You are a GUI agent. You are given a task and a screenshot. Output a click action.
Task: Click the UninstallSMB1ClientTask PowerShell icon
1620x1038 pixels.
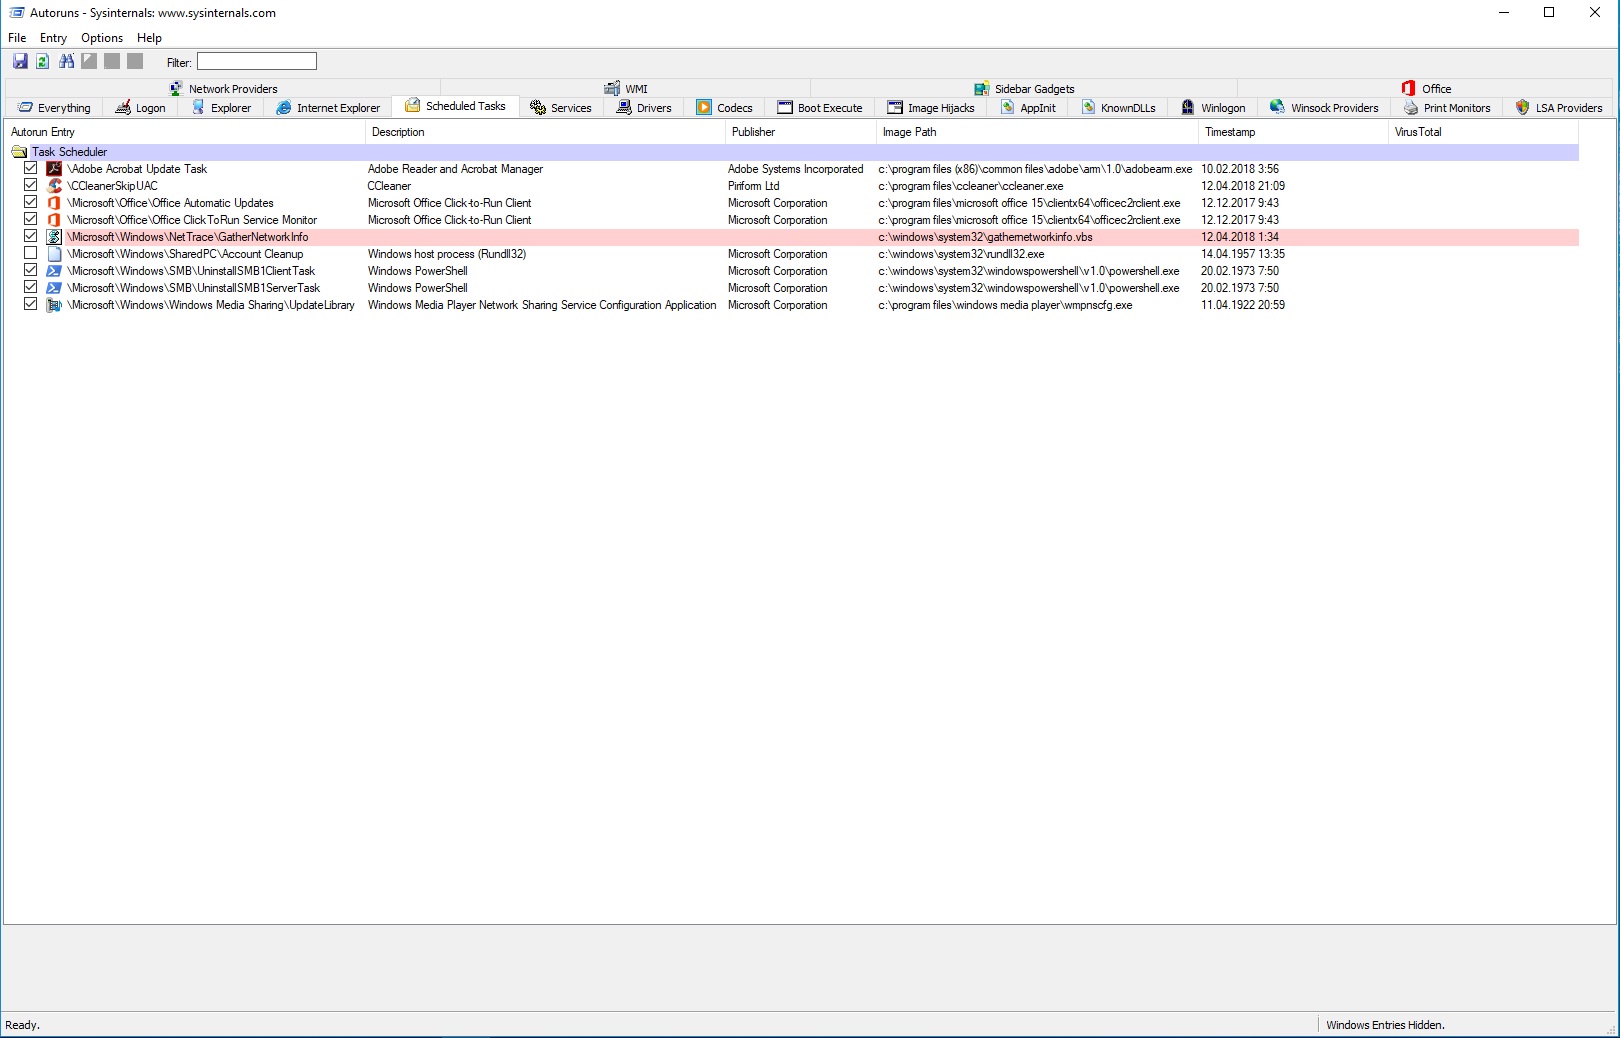click(x=54, y=271)
